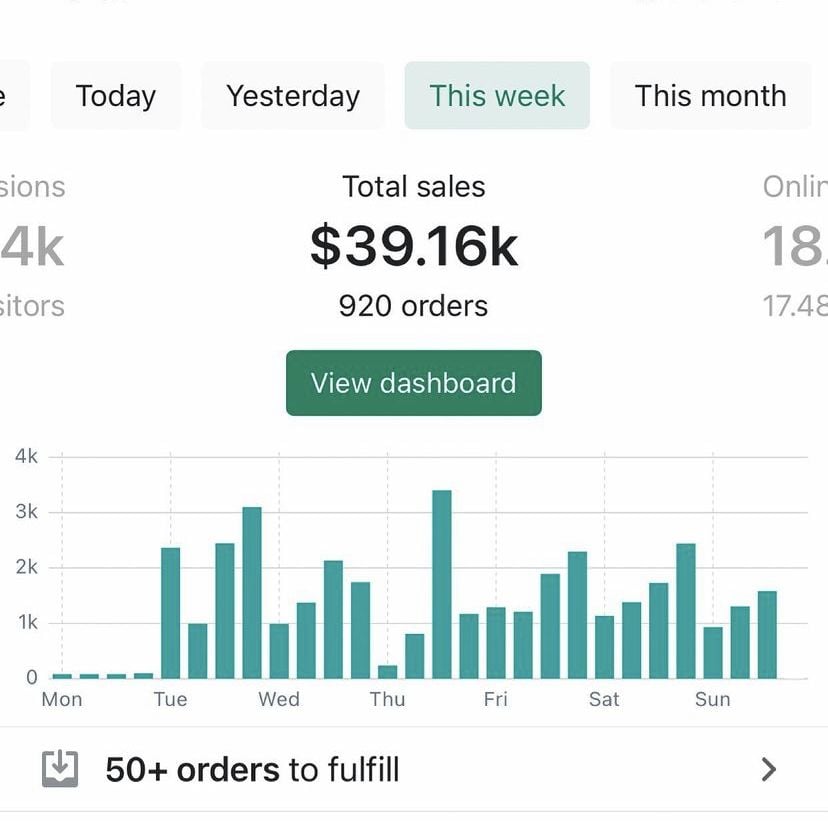Screen dimensions: 828x821
Task: Click the Mon axis label
Action: [61, 699]
